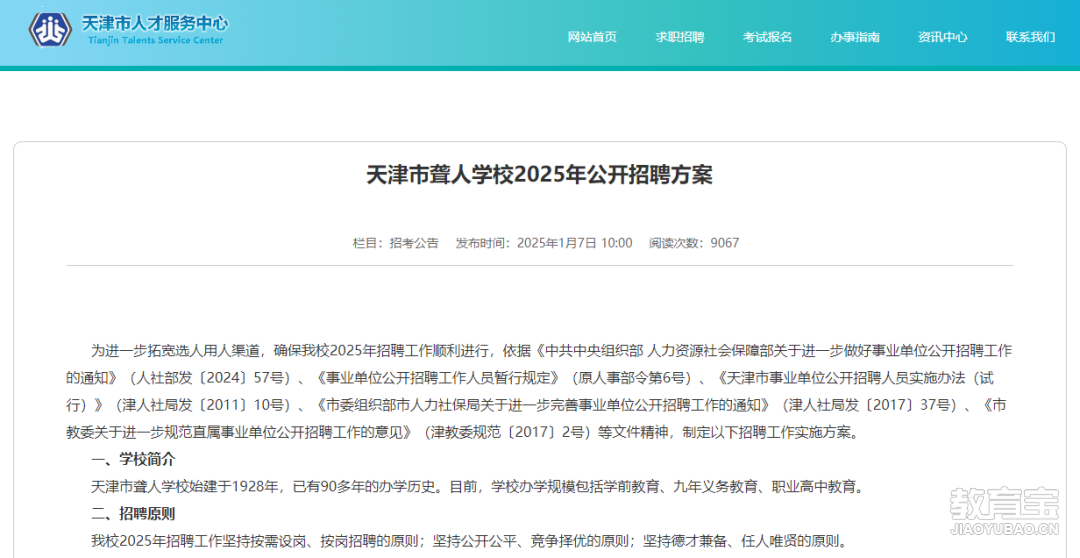Click the 栏目：招考公告 category label
Viewport: 1080px width, 558px height.
(396, 242)
